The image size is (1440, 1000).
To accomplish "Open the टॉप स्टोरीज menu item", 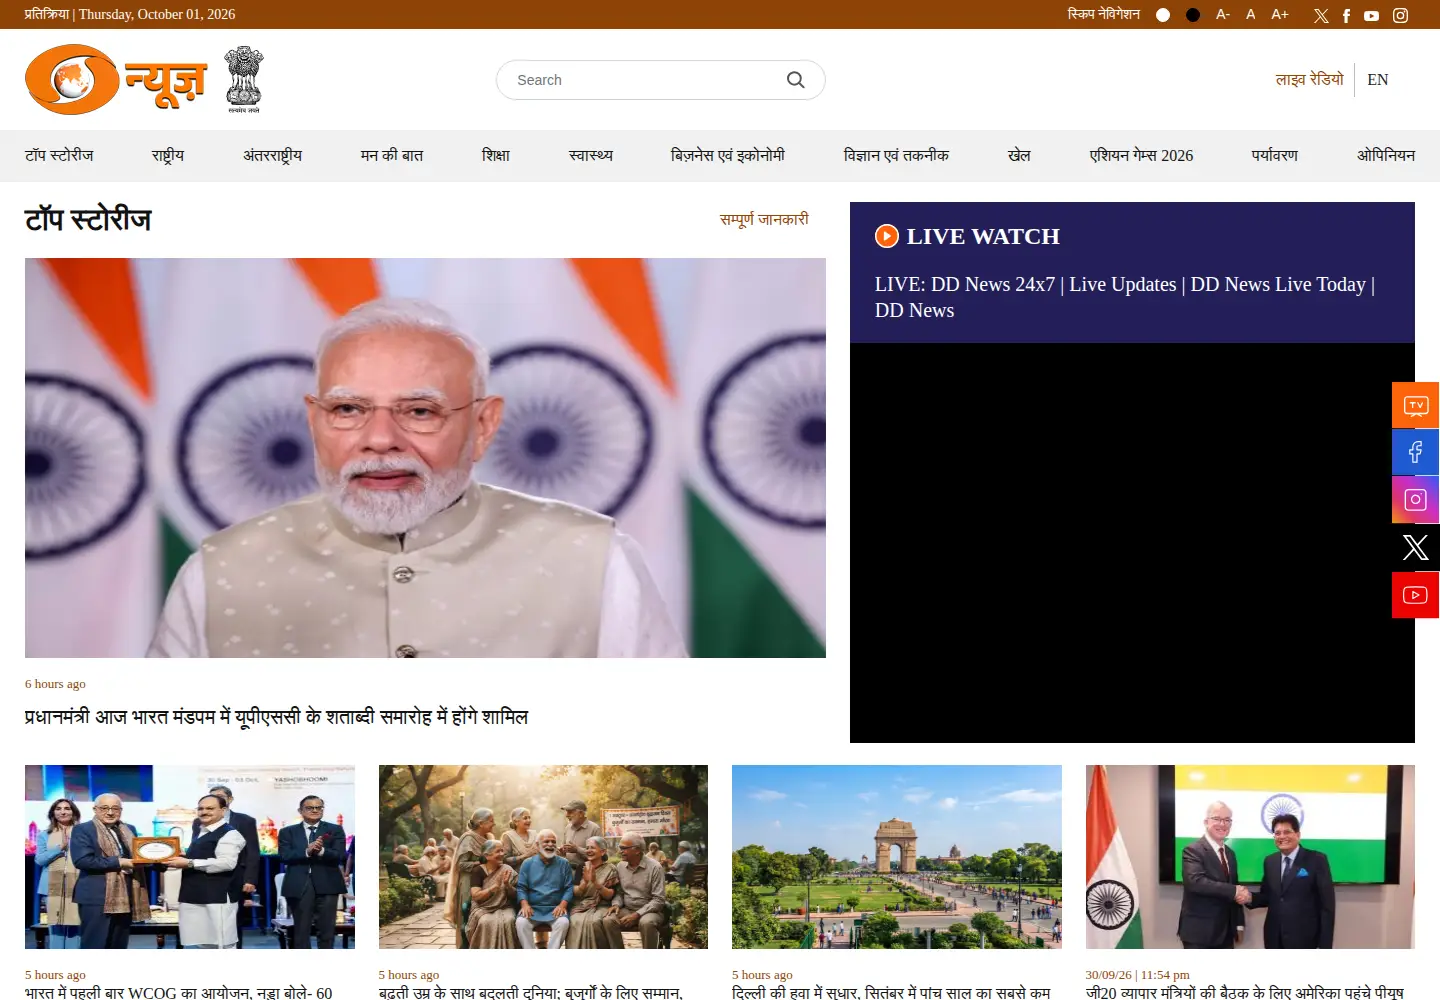I will click(59, 155).
